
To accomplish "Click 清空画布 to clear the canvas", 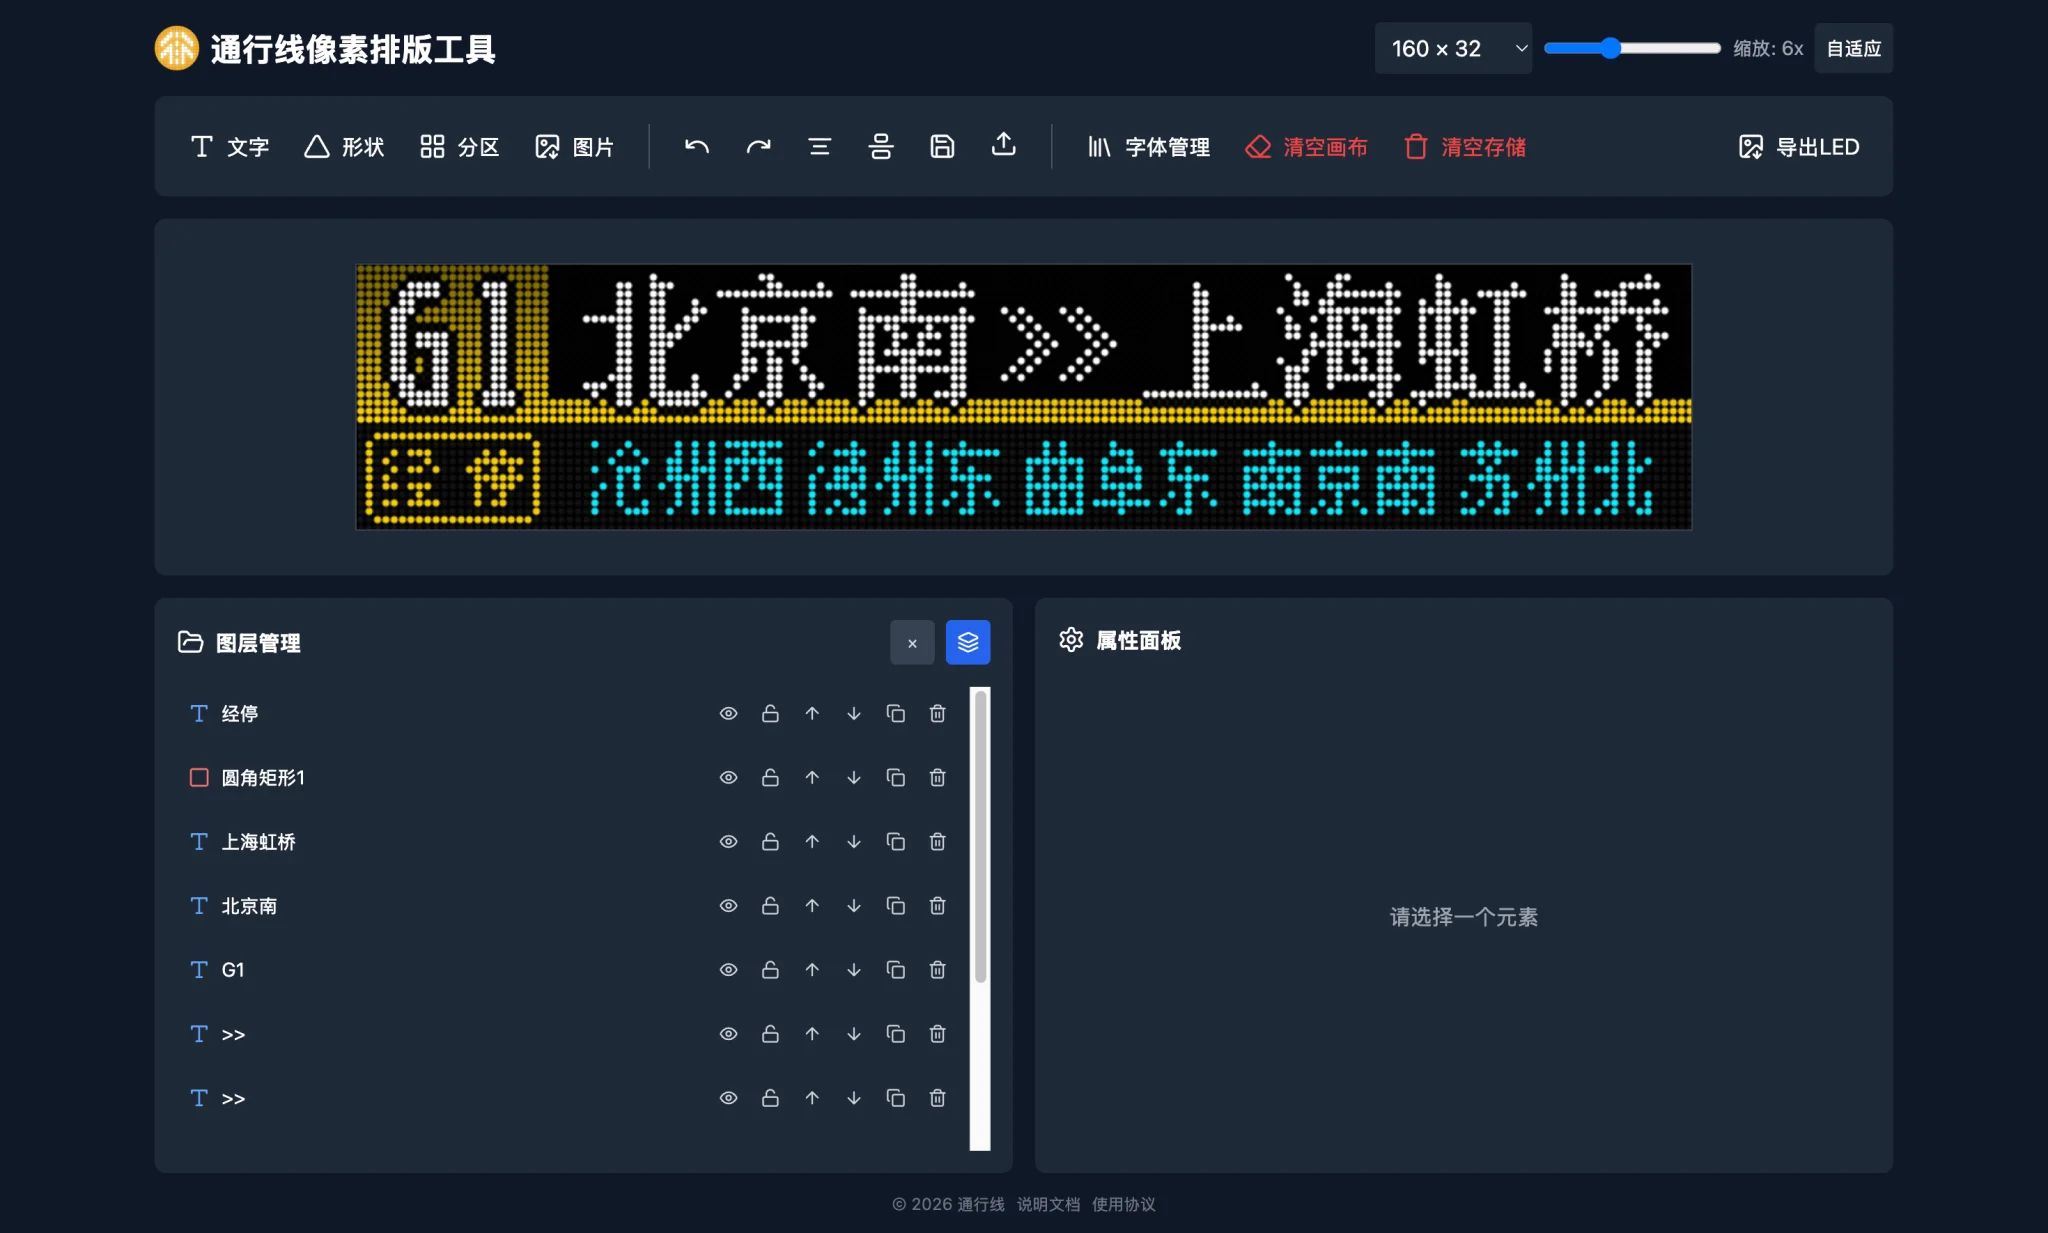I will click(1306, 146).
